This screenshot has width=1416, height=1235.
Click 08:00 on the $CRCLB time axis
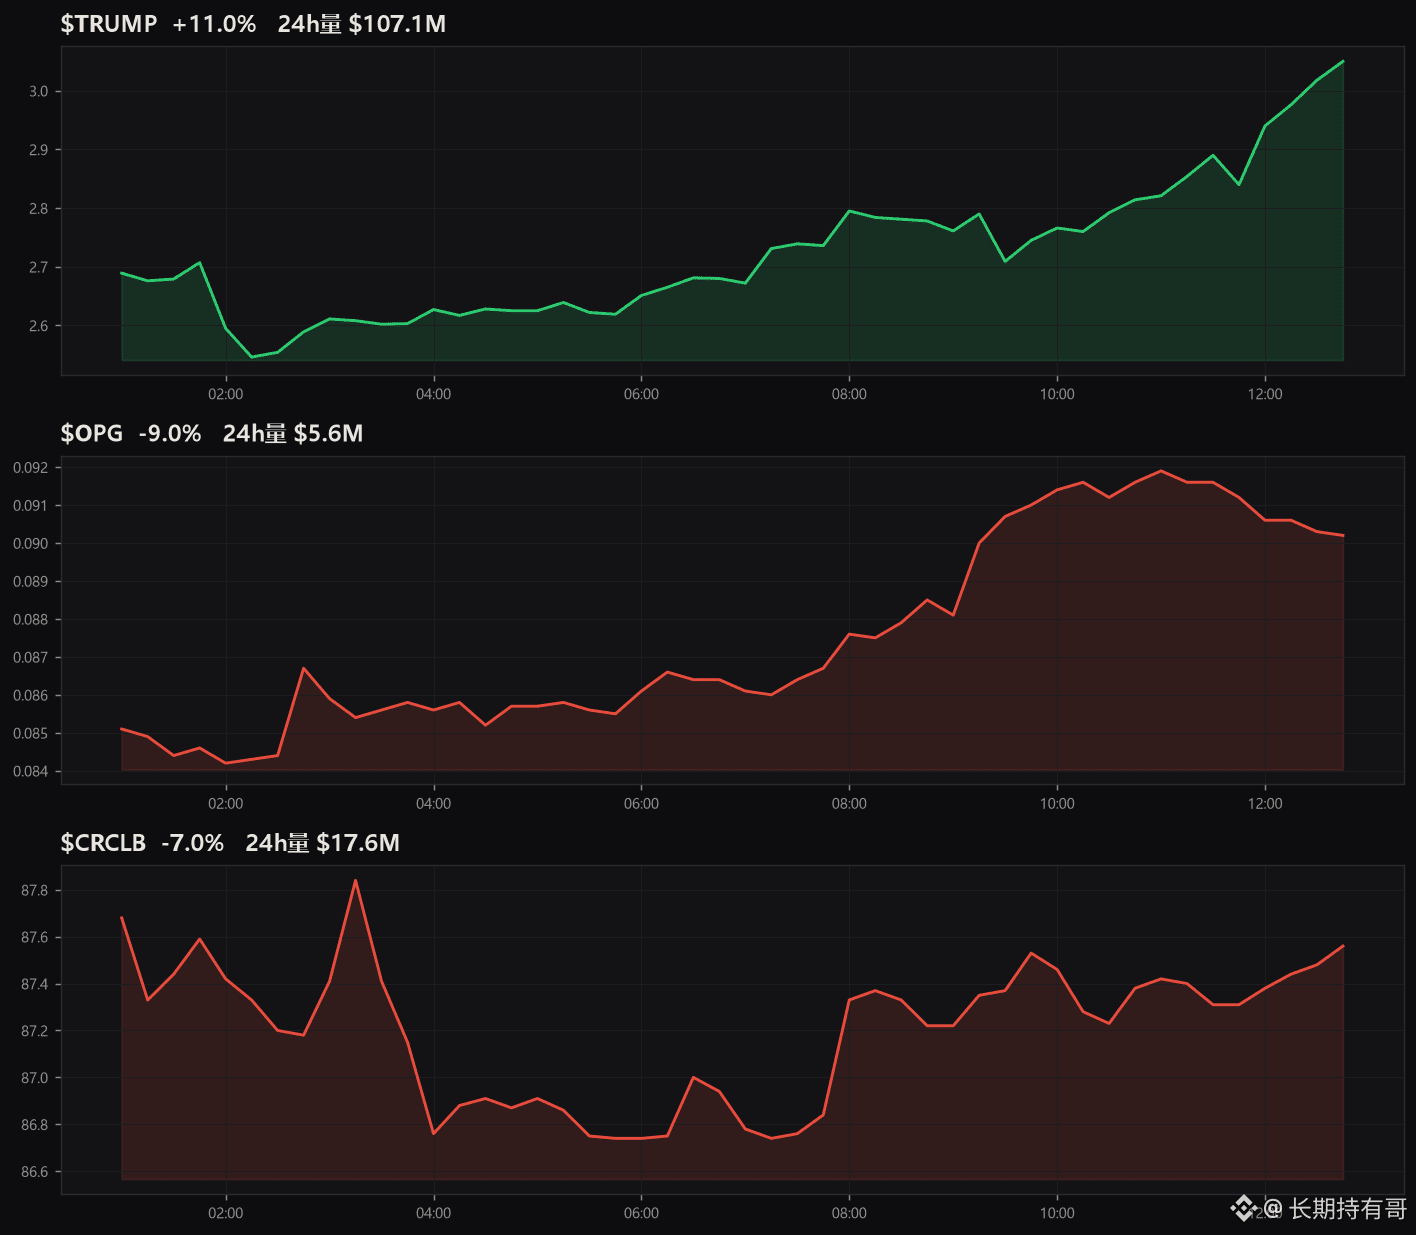point(850,1213)
